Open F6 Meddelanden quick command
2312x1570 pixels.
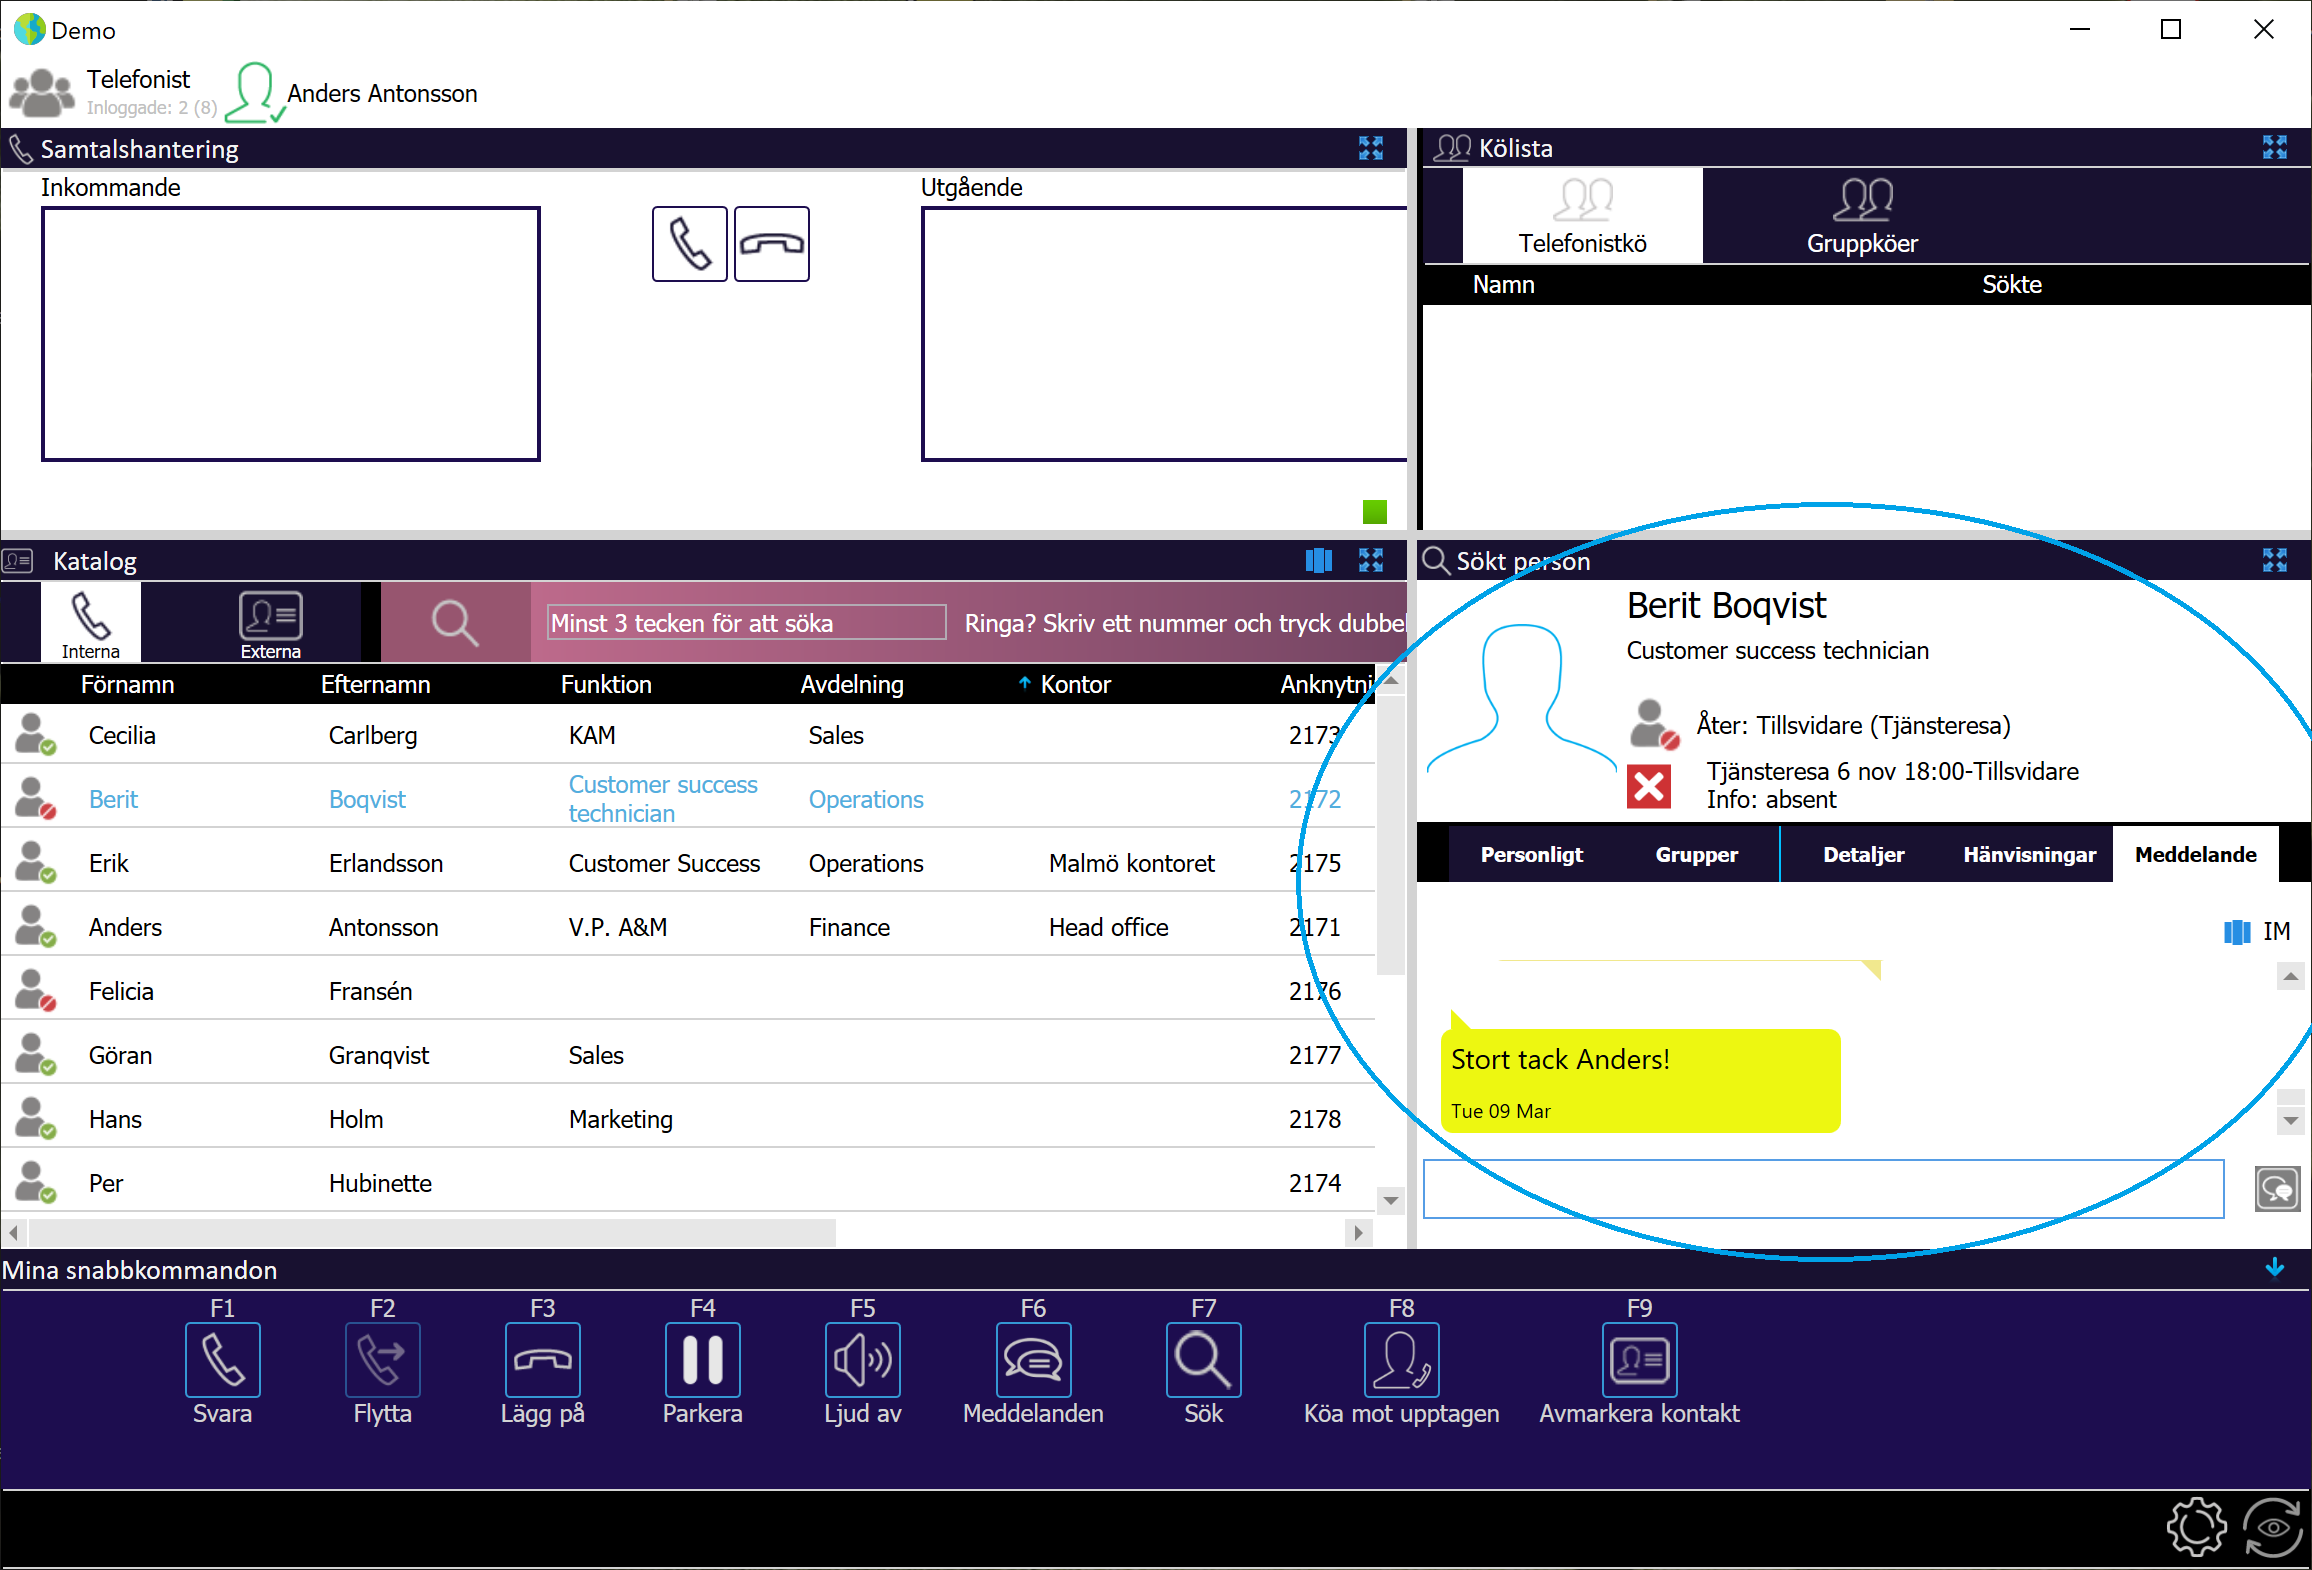tap(1033, 1360)
